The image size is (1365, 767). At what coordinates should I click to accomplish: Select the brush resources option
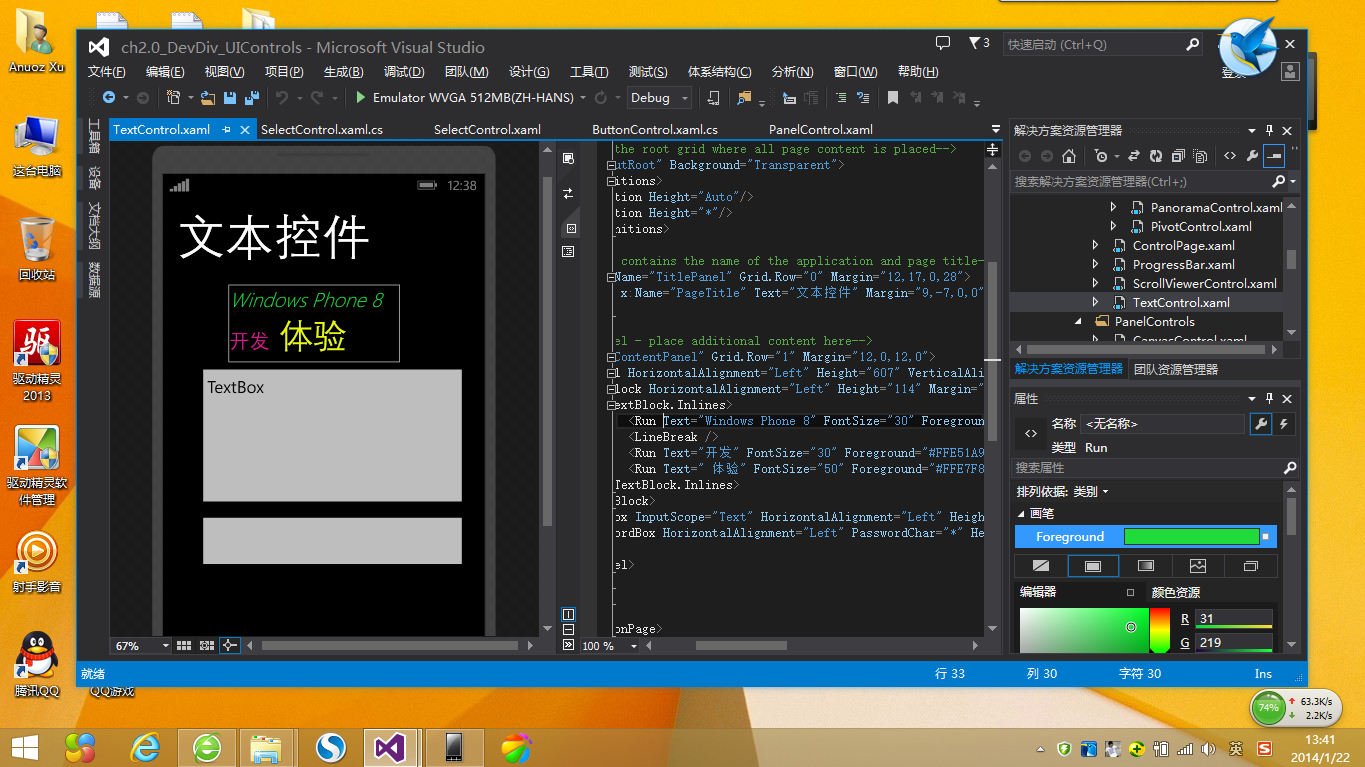[x=1250, y=566]
